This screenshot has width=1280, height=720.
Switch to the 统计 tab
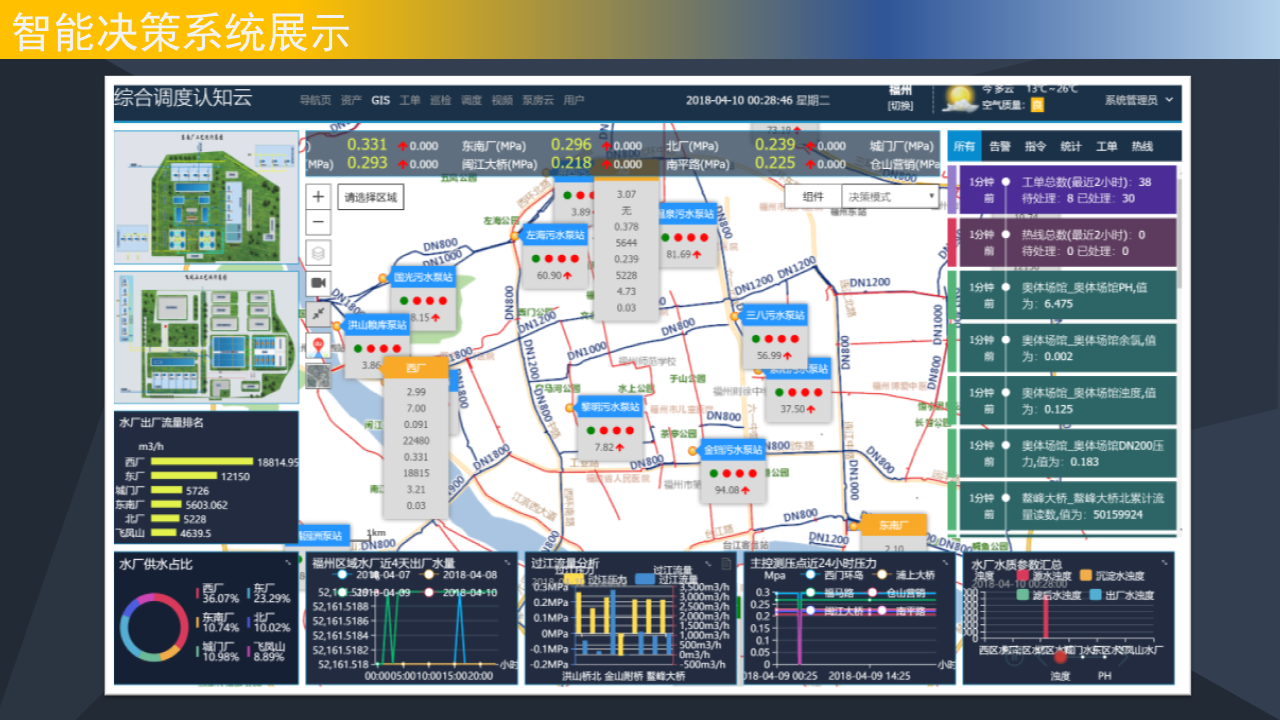[1071, 146]
